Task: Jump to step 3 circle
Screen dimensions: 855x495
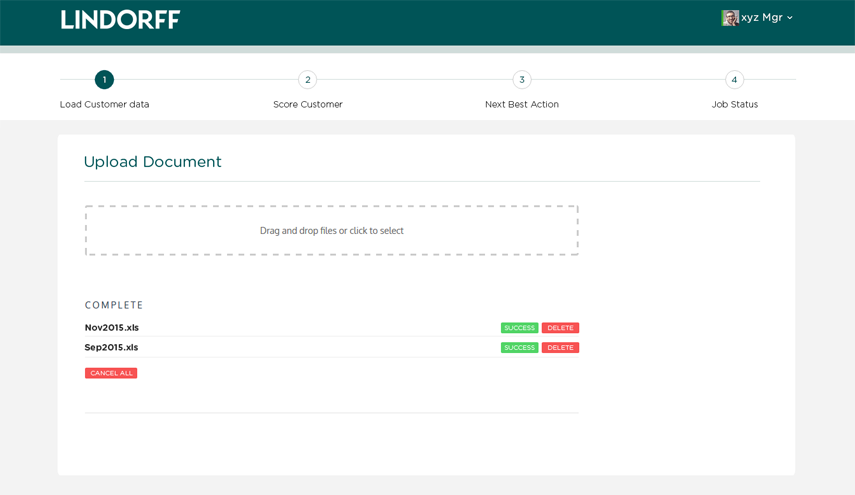Action: [521, 80]
